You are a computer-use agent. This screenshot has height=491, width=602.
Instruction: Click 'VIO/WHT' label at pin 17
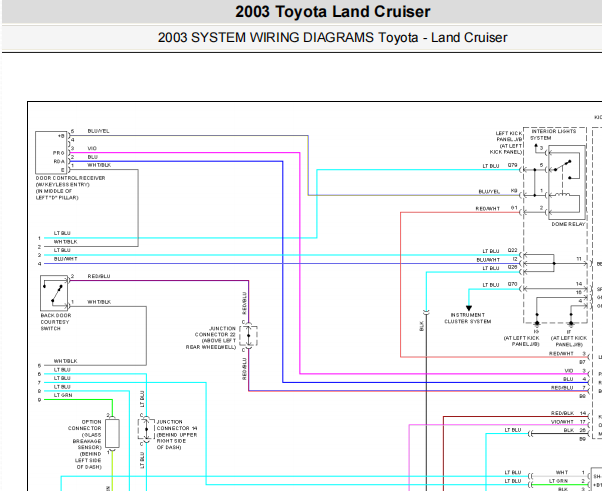click(562, 422)
